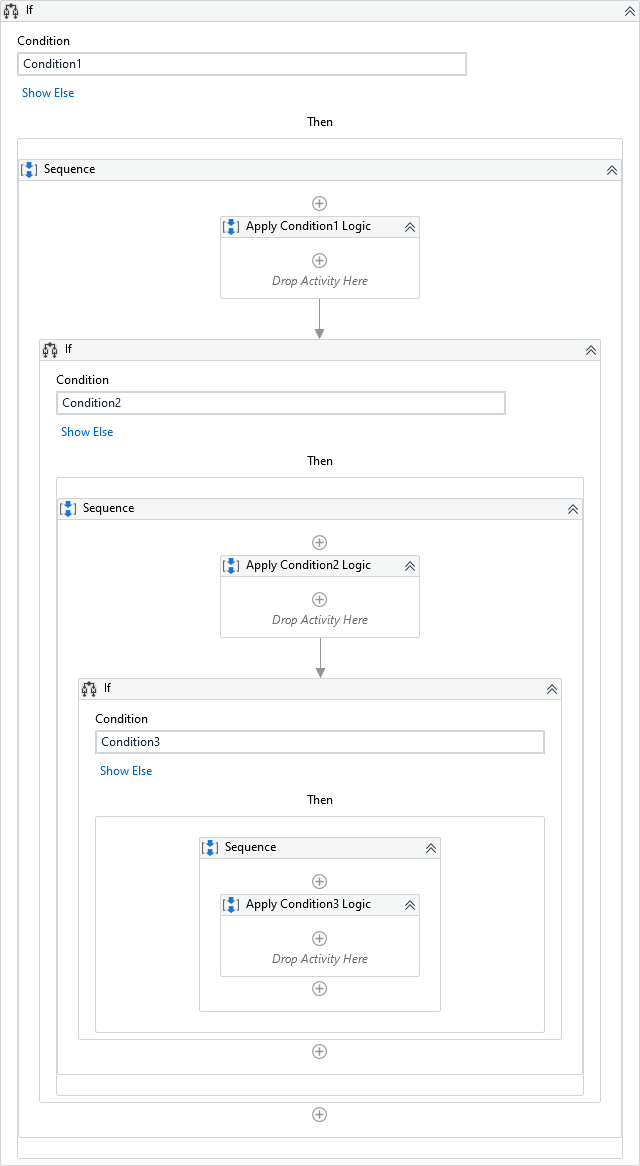
Task: Show Else branch for Condition2
Action: tap(87, 432)
